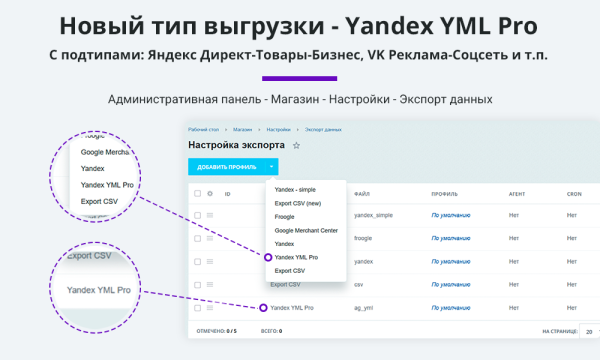Click Нет under АГЕНТ in froogle row

514,238
